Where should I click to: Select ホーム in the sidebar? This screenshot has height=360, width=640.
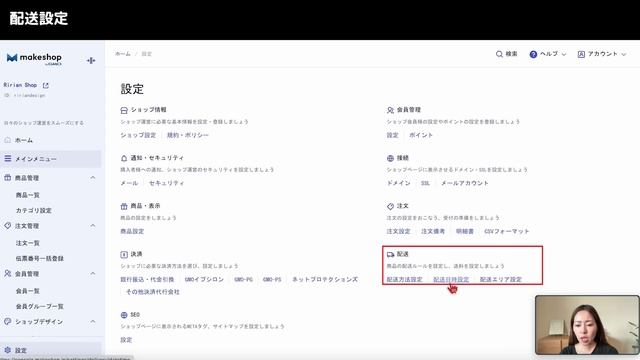[24, 140]
